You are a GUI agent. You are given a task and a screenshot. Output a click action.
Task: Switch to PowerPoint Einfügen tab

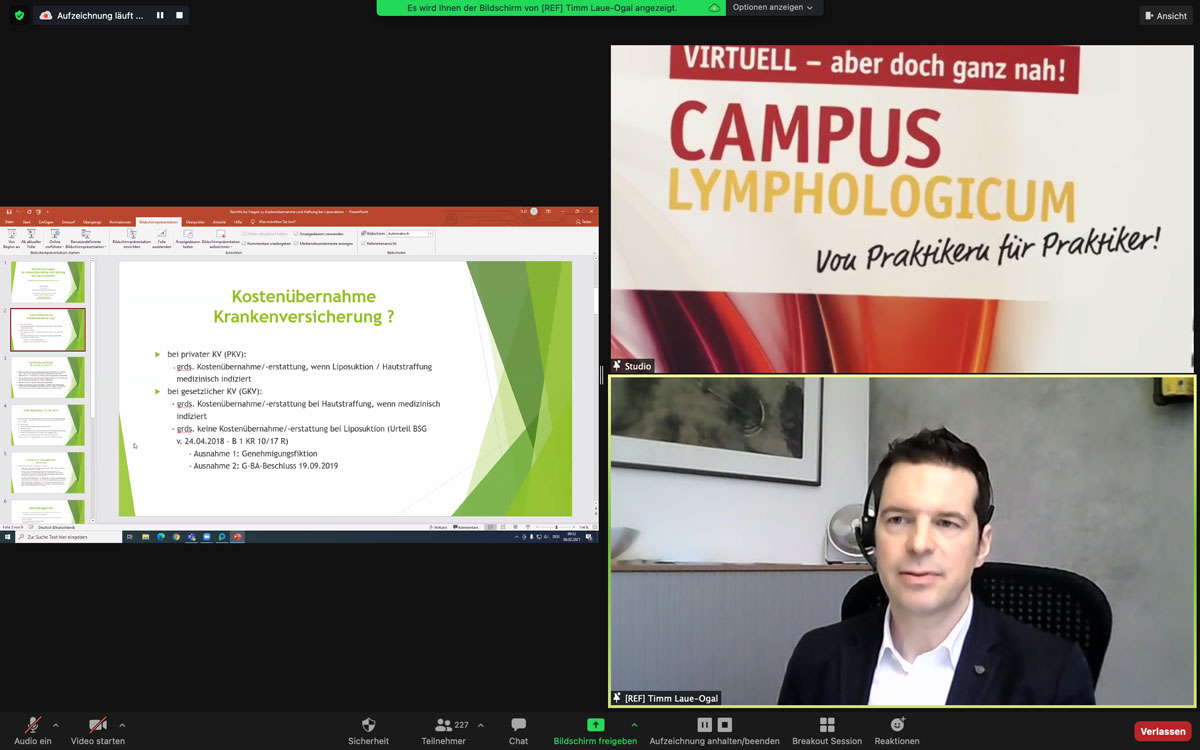(x=46, y=222)
